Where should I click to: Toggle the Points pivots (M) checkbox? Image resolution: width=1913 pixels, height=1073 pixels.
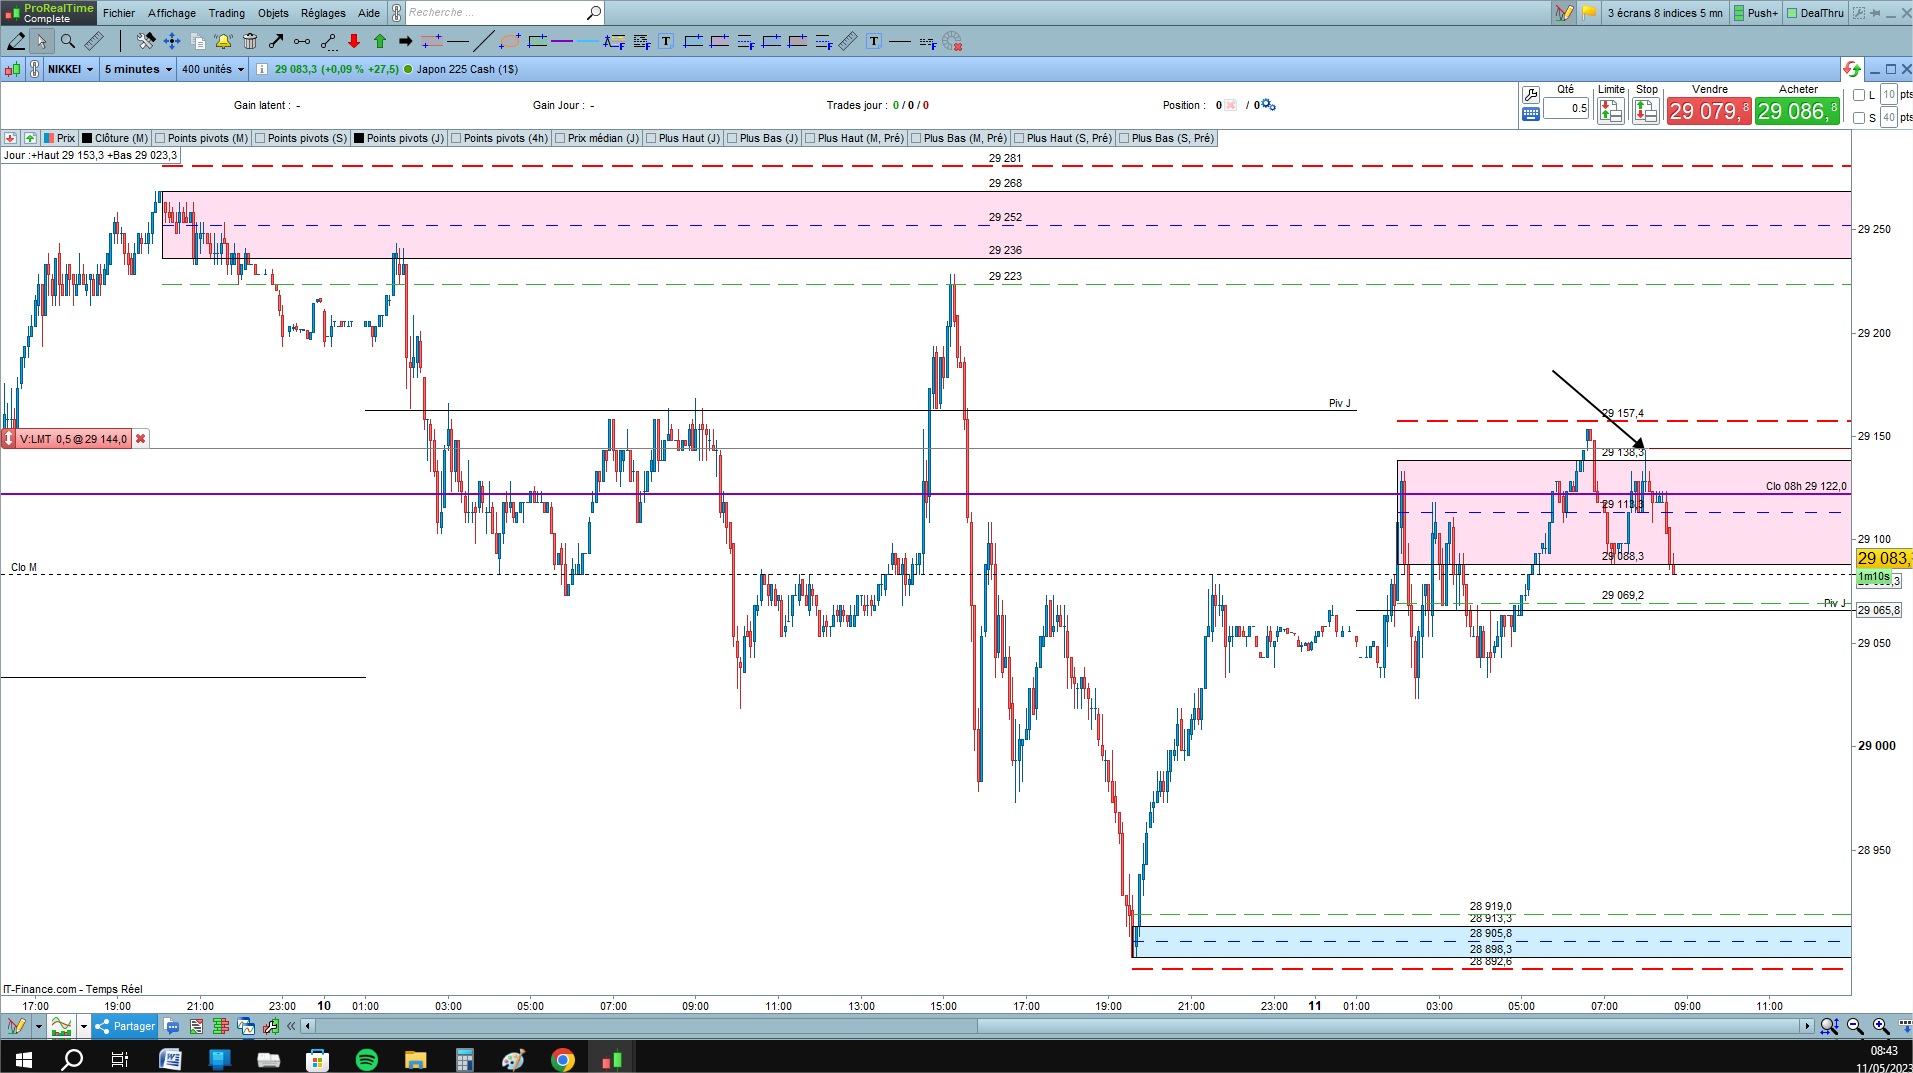160,138
